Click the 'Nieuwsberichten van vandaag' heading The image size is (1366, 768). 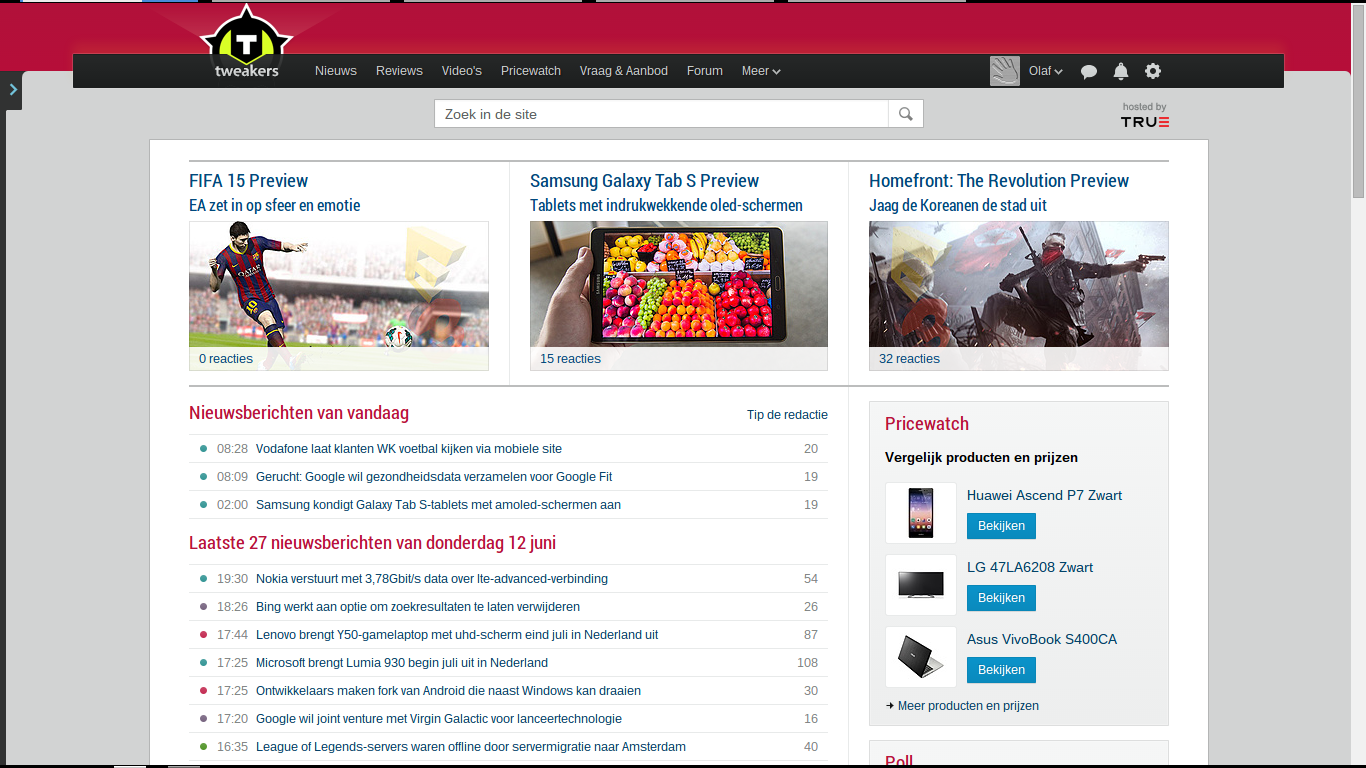coord(299,413)
